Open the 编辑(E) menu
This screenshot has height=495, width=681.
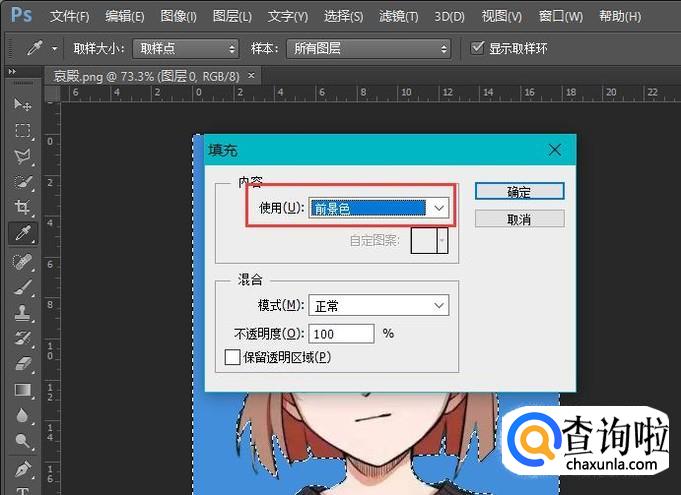tap(125, 16)
